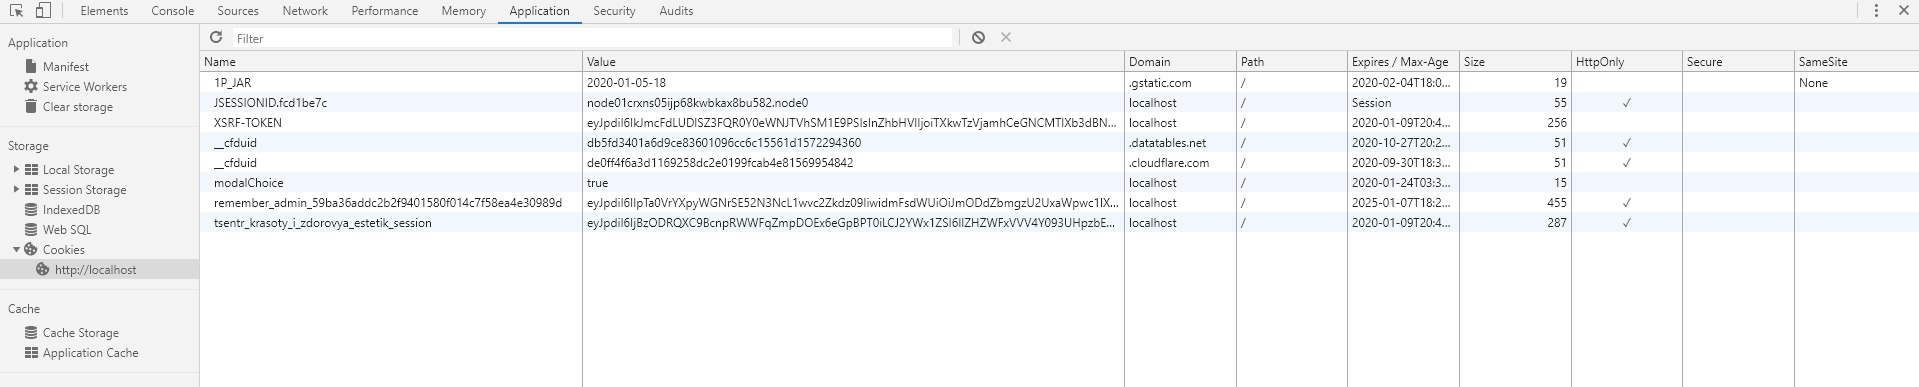Click the Application Cache grid icon
This screenshot has height=387, width=1919.
point(31,352)
